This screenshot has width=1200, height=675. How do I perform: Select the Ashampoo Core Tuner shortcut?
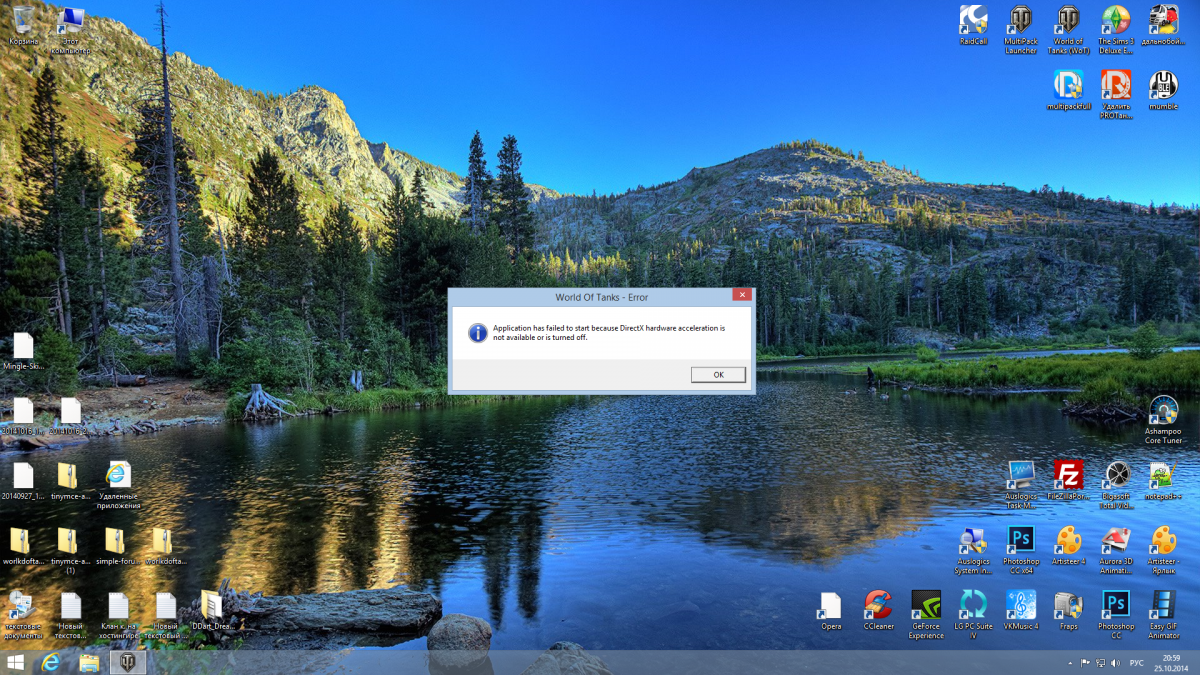click(1163, 420)
